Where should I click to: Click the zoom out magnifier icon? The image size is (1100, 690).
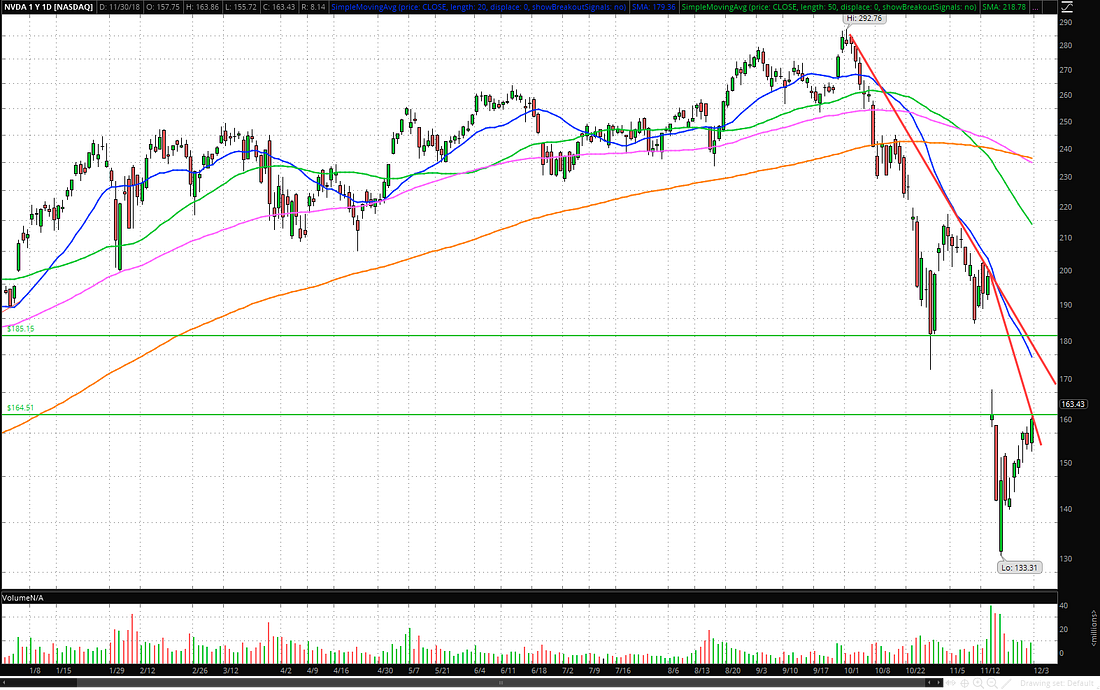[992, 683]
